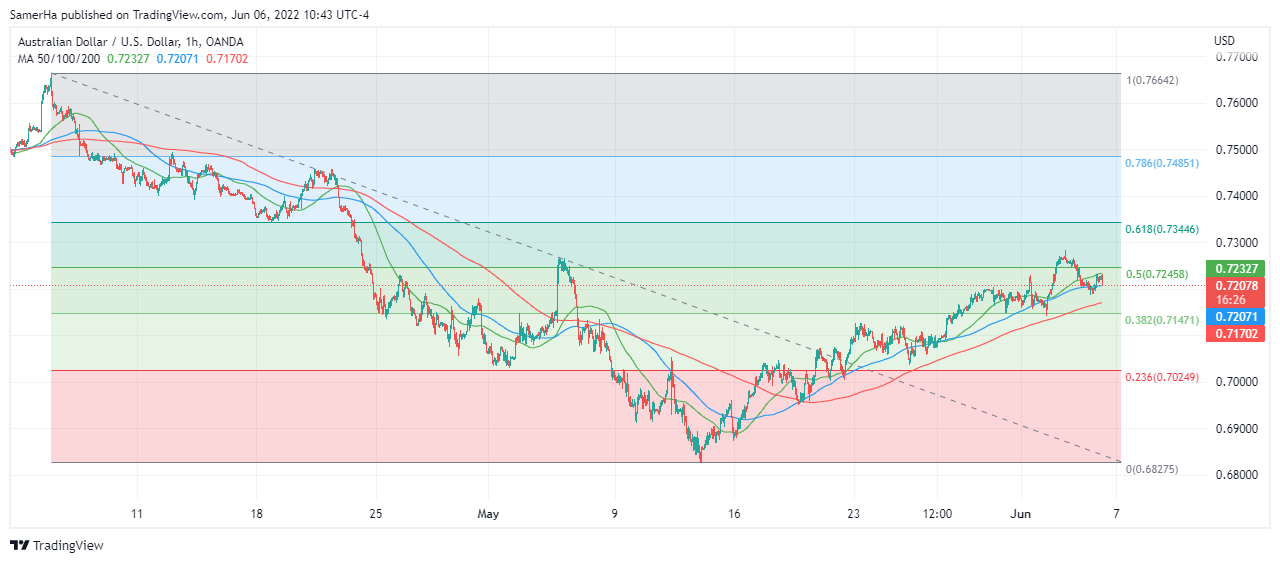This screenshot has width=1280, height=563.
Task: Select the red 0.71702 value in MA legend
Action: (x=227, y=59)
